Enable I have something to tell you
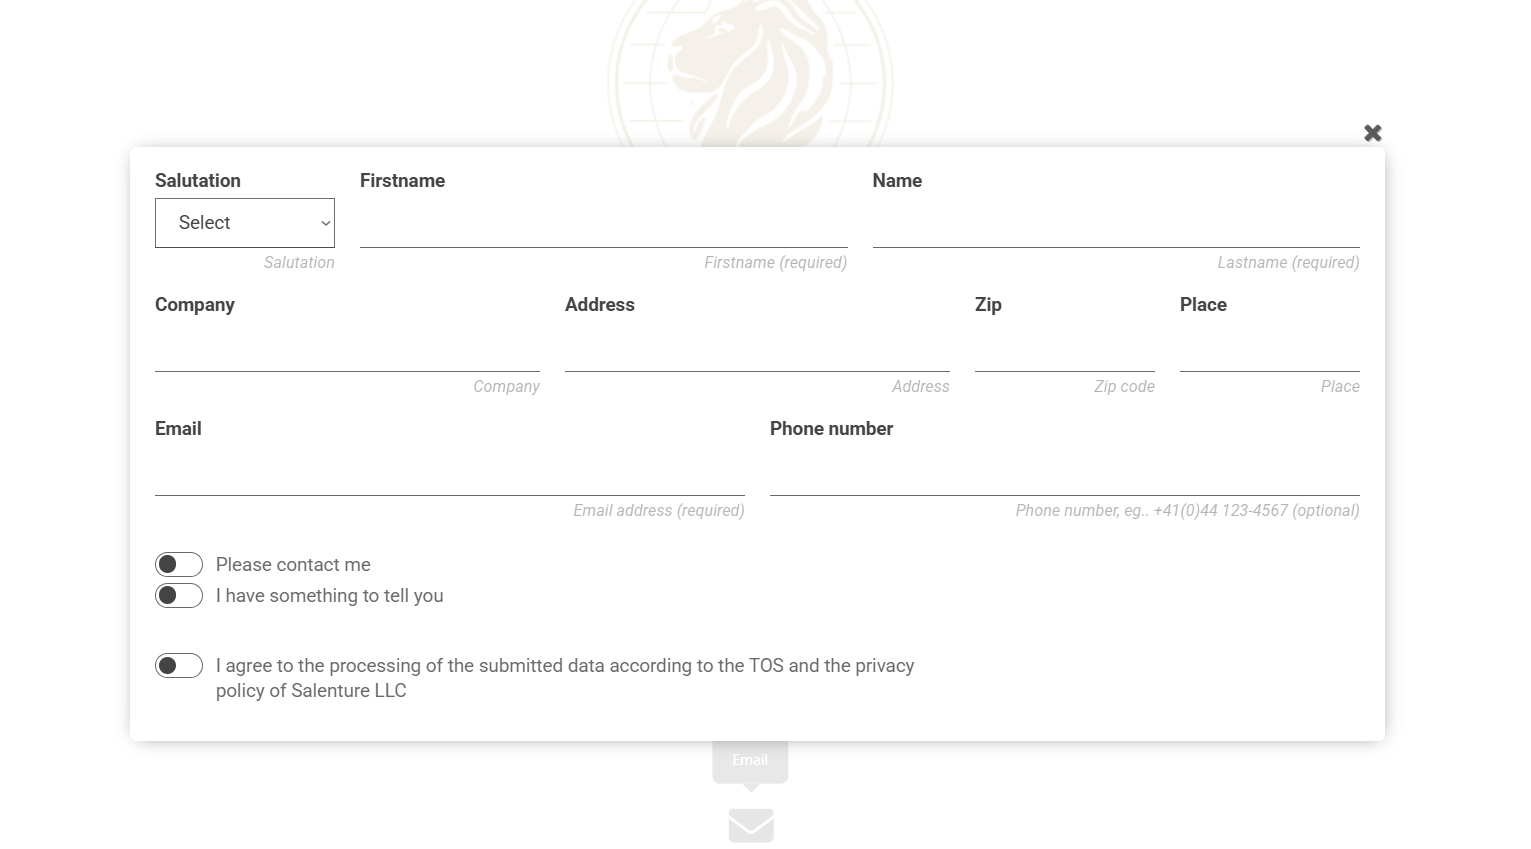 click(x=179, y=596)
